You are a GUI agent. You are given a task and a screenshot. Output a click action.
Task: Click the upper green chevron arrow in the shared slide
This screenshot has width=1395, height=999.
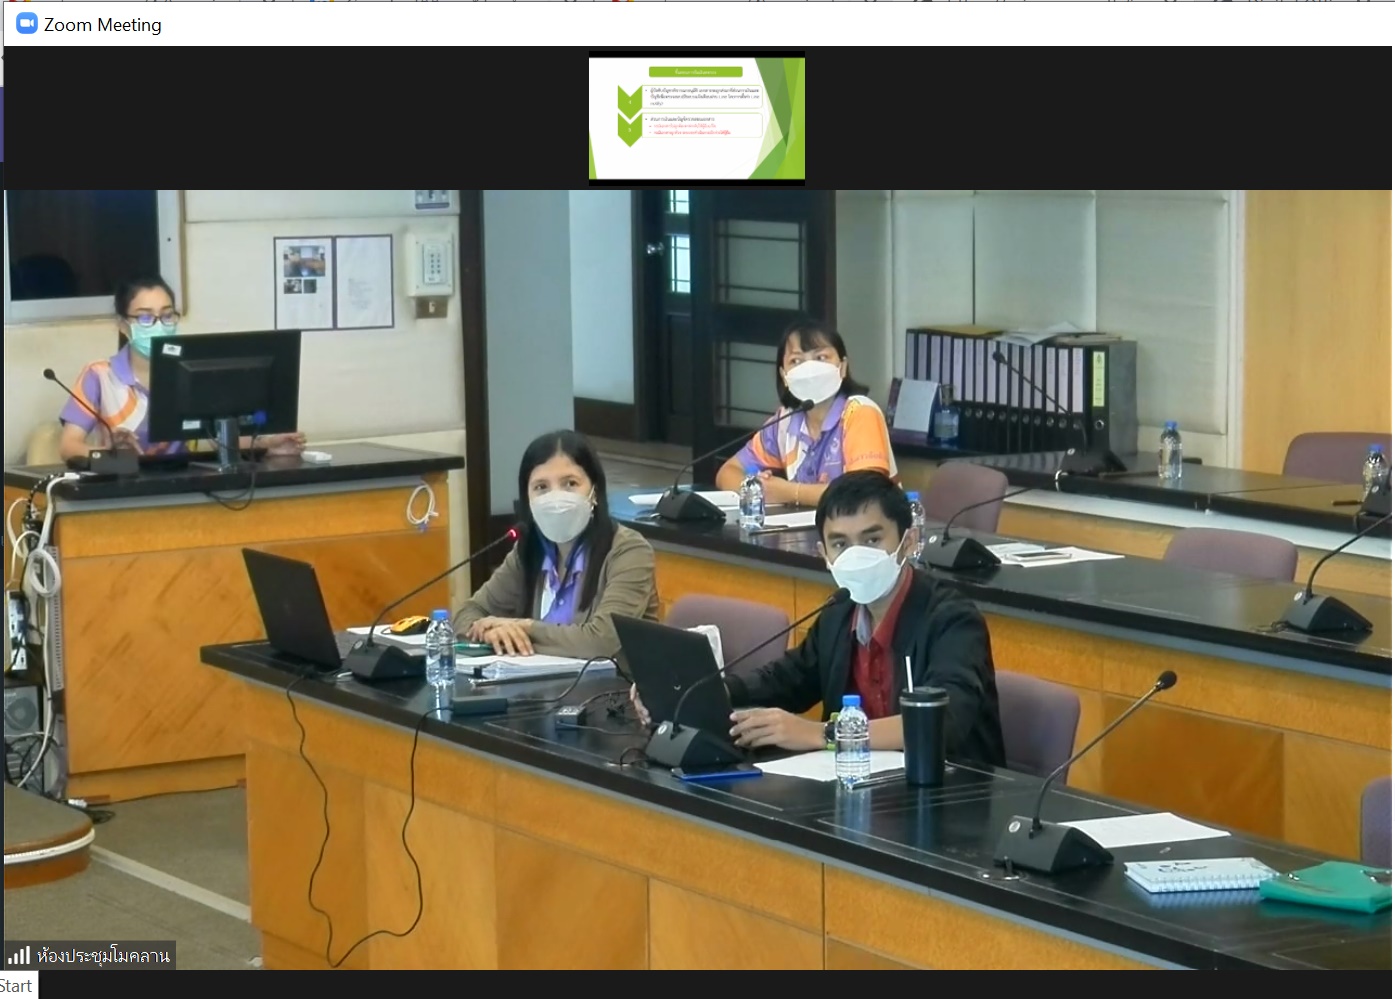pyautogui.click(x=629, y=99)
